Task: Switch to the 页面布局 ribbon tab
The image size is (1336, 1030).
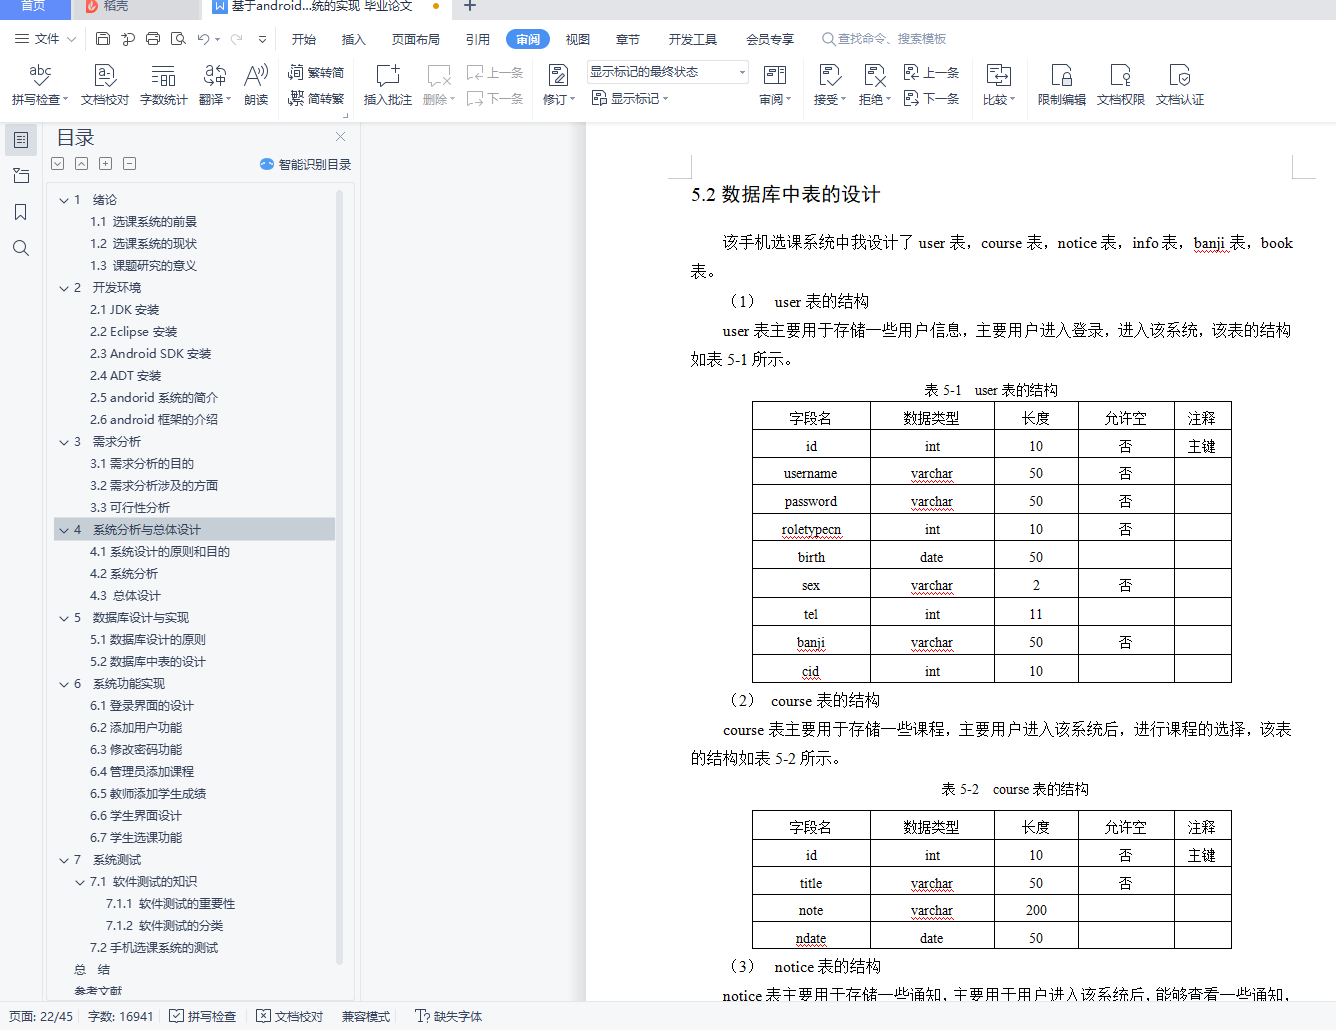Action: (416, 39)
